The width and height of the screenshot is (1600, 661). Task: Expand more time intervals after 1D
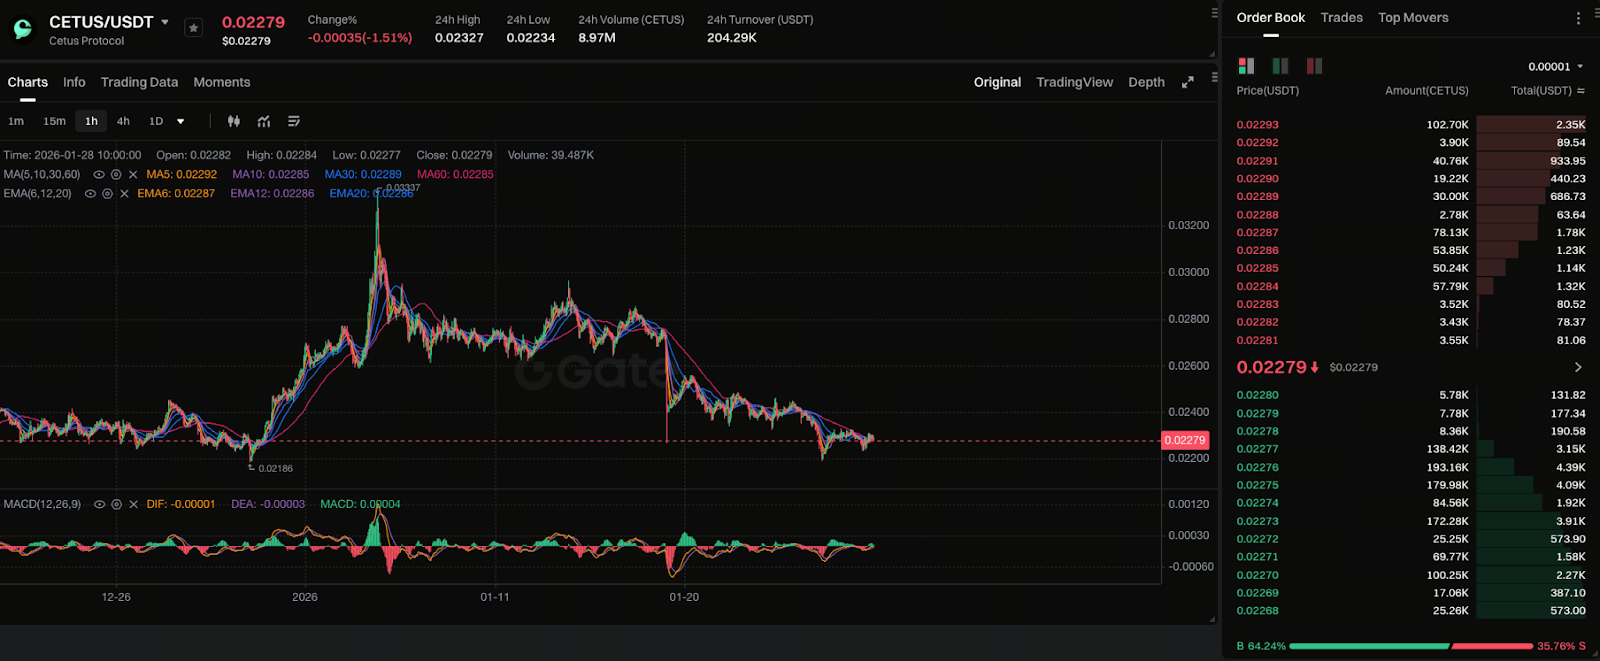pyautogui.click(x=181, y=121)
